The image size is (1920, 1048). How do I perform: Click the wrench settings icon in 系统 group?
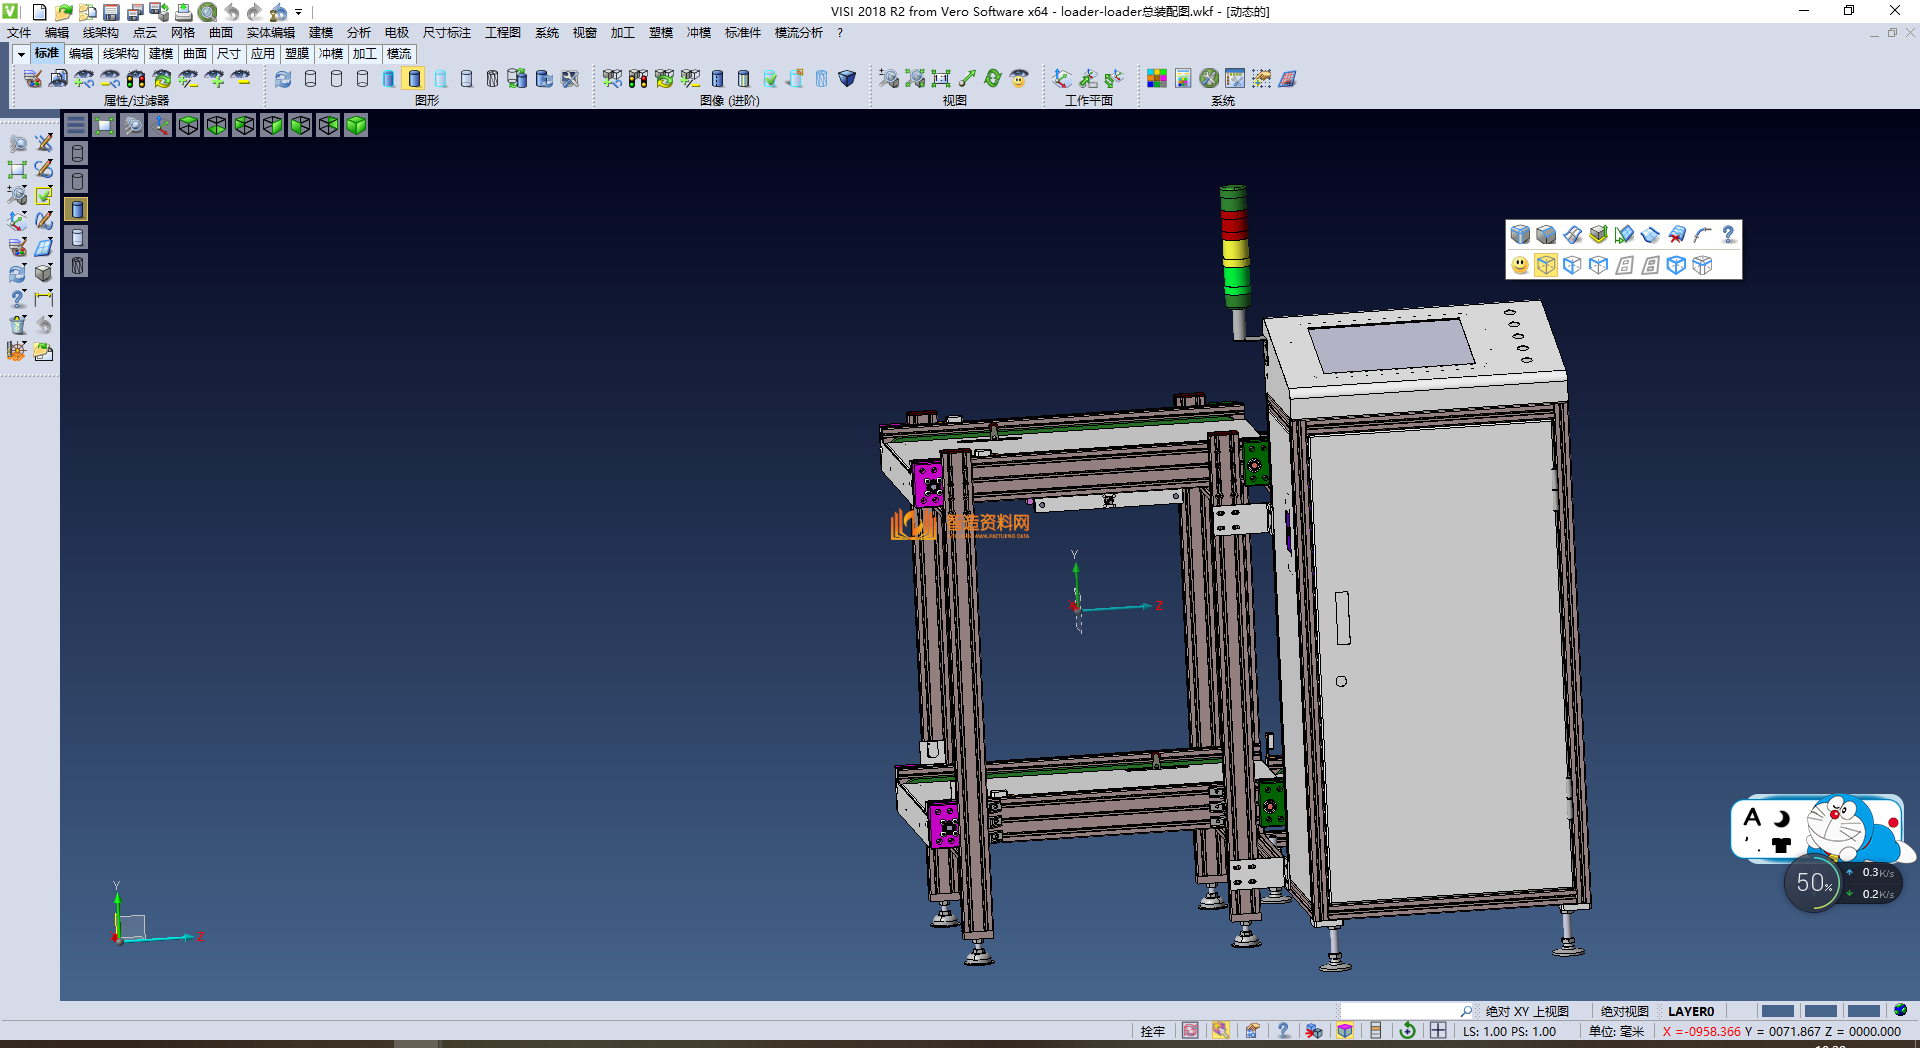[x=1209, y=78]
